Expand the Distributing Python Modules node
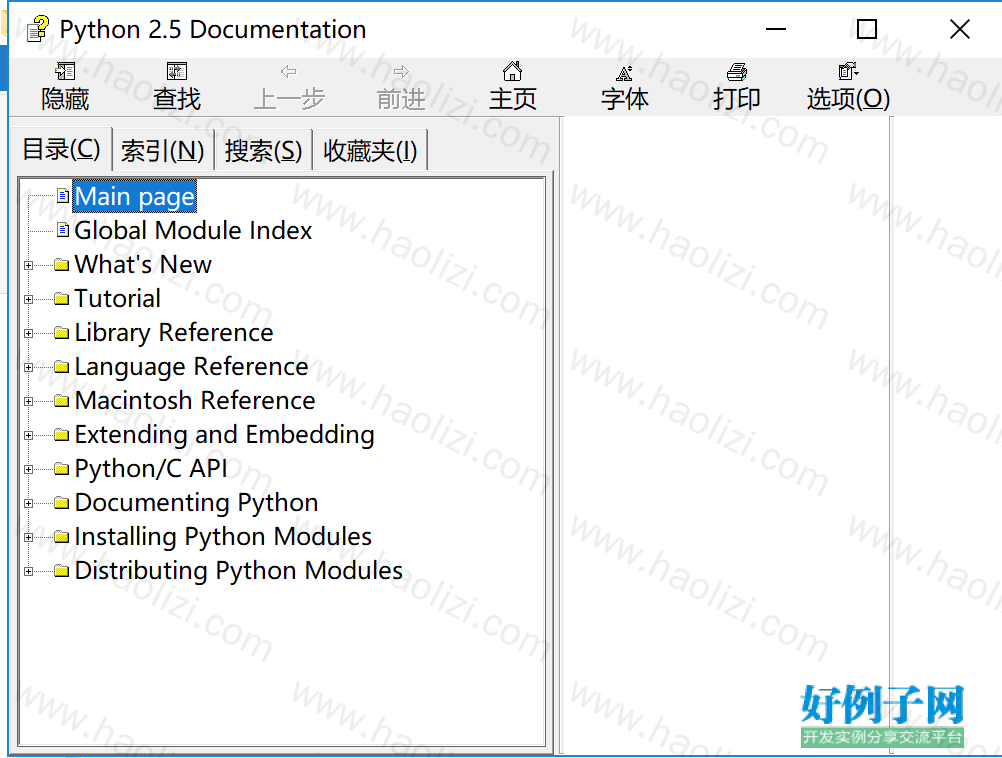Image resolution: width=1002 pixels, height=758 pixels. 29,571
